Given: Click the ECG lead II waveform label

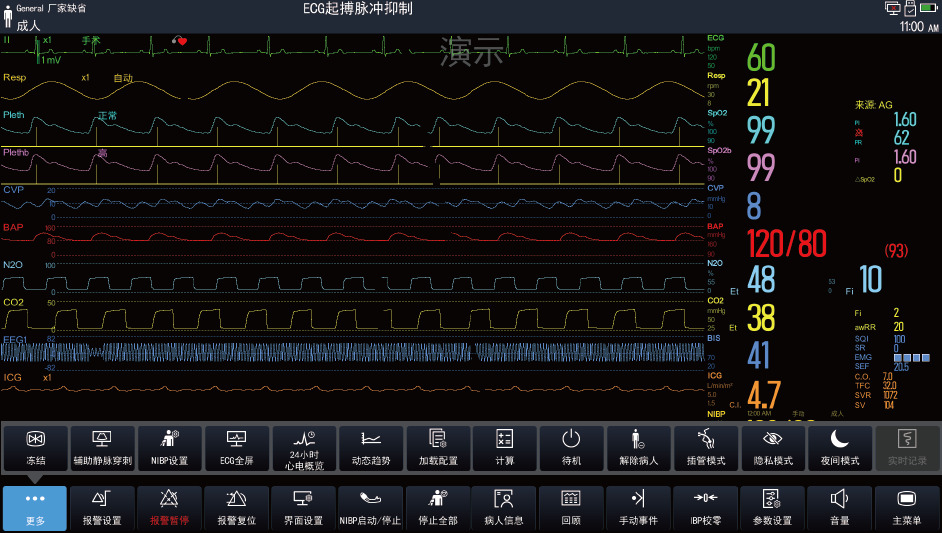Looking at the screenshot, I should 7,40.
